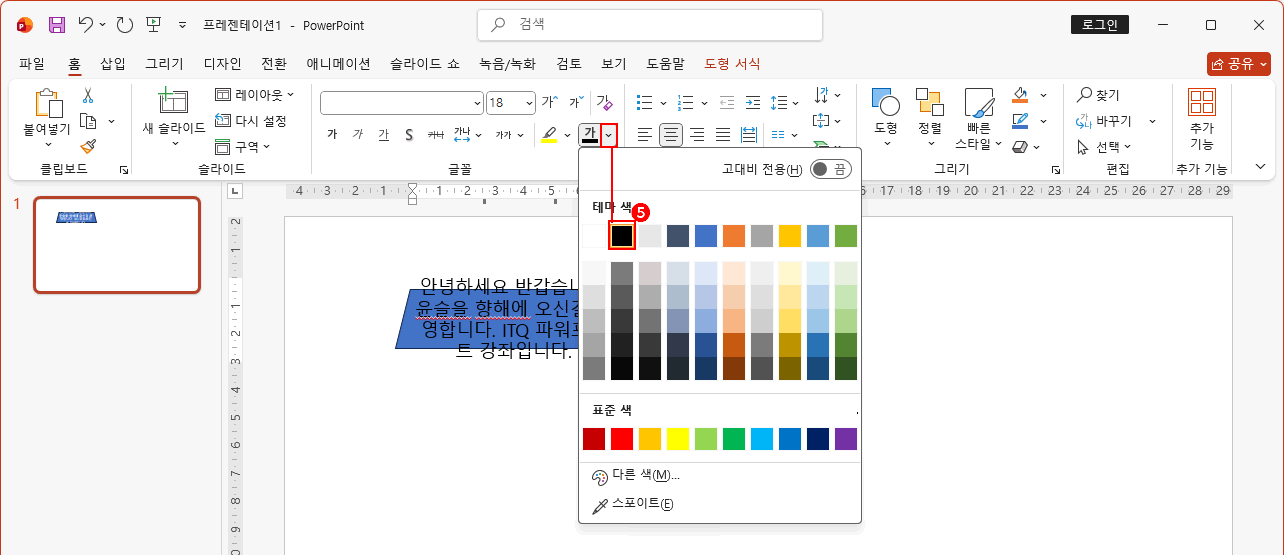Toggle bold 가 formatting
1284x555 pixels.
(332, 134)
